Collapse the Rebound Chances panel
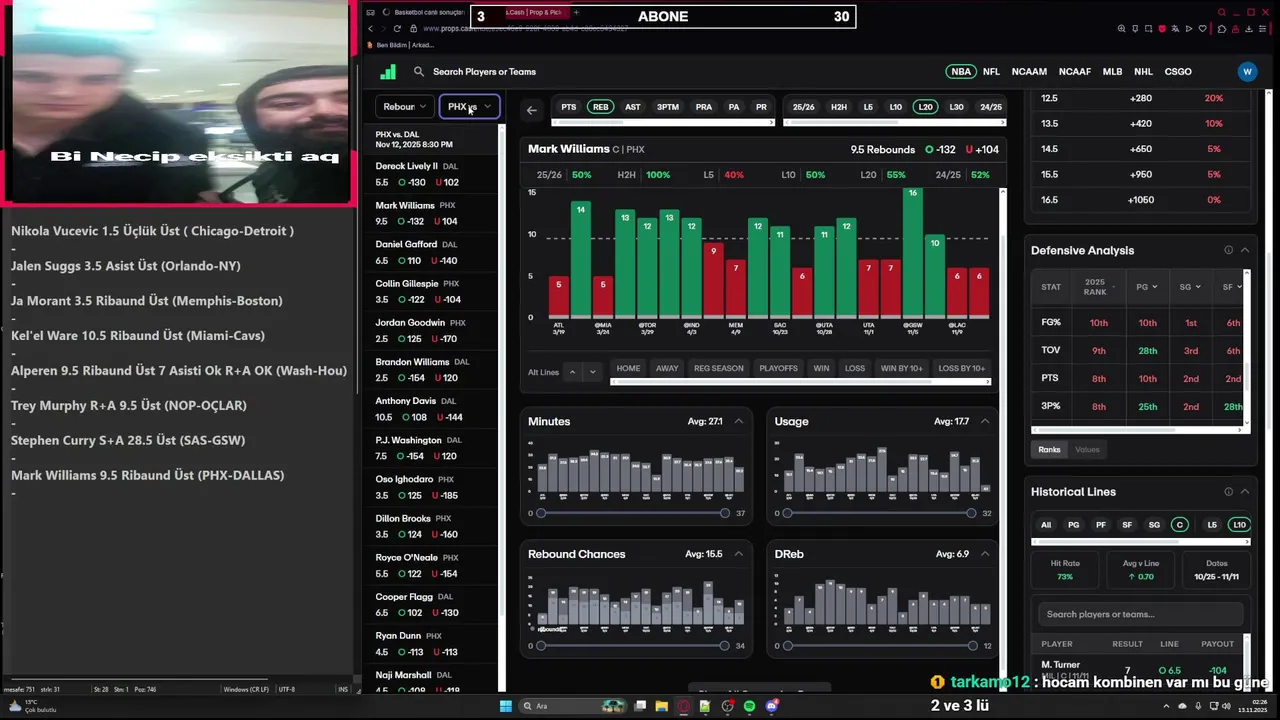The width and height of the screenshot is (1280, 720). pyautogui.click(x=739, y=554)
